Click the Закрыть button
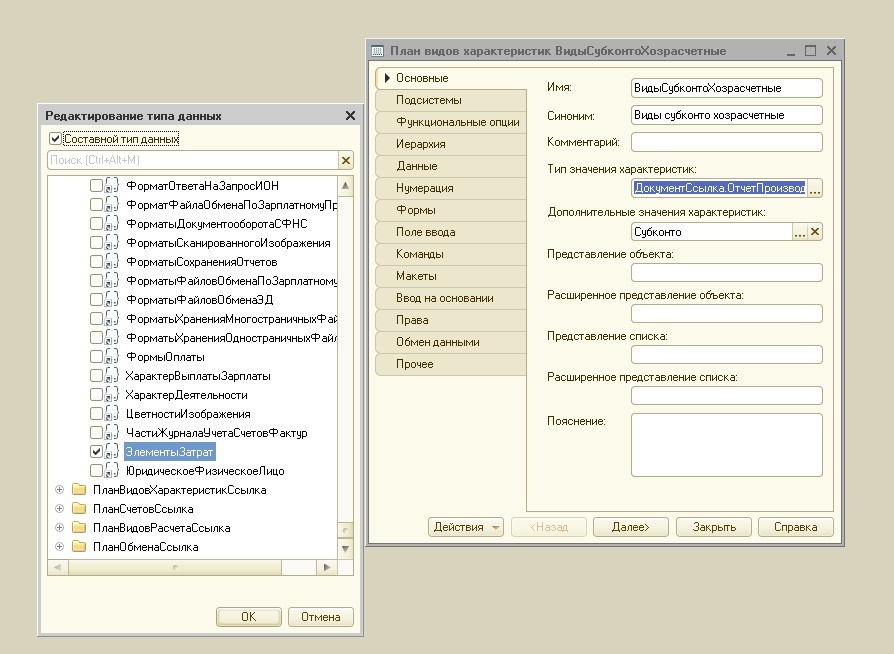The height and width of the screenshot is (654, 894). tap(714, 527)
